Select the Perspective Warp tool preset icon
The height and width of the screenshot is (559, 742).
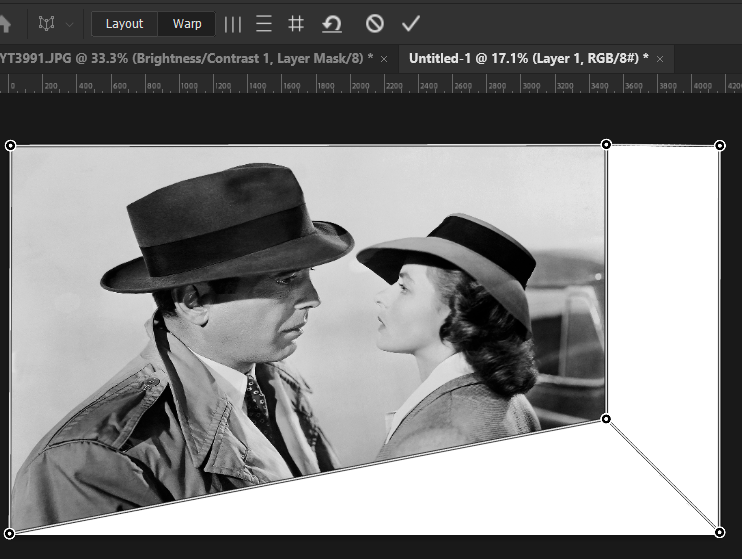46,23
